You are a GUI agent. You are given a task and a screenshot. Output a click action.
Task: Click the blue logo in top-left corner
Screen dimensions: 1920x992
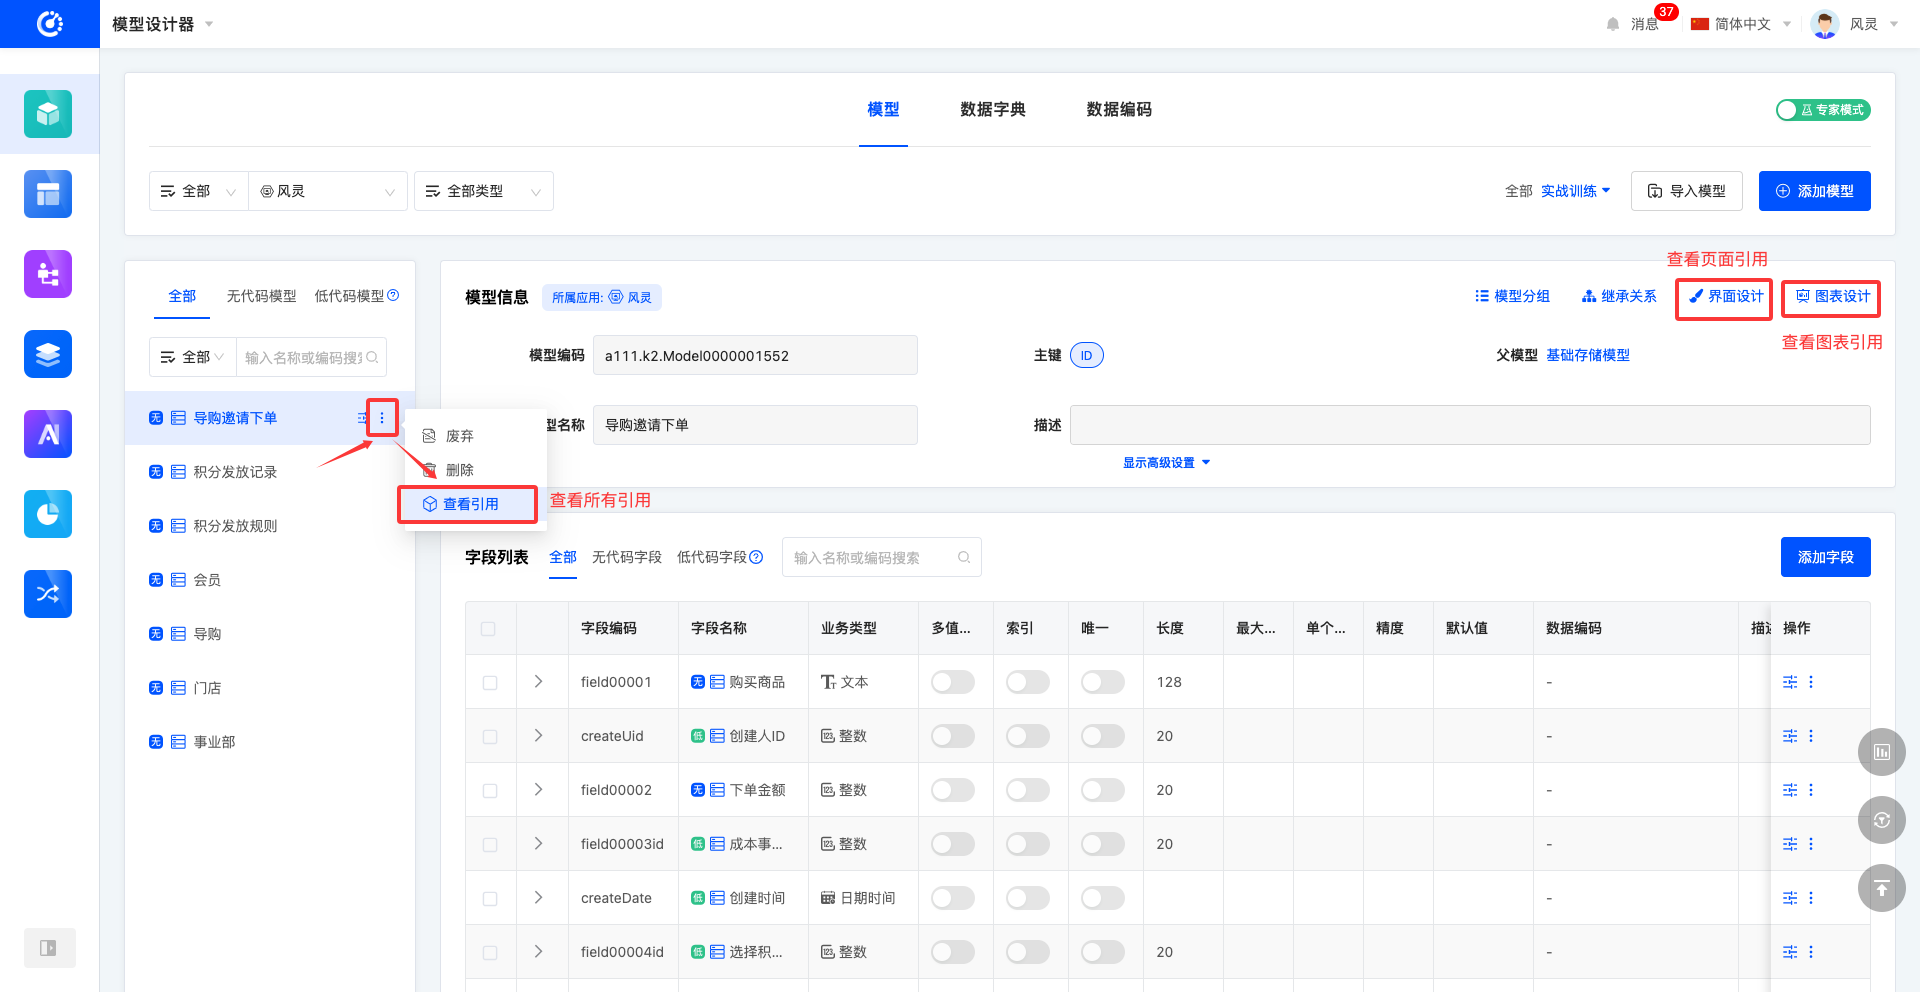click(x=50, y=24)
